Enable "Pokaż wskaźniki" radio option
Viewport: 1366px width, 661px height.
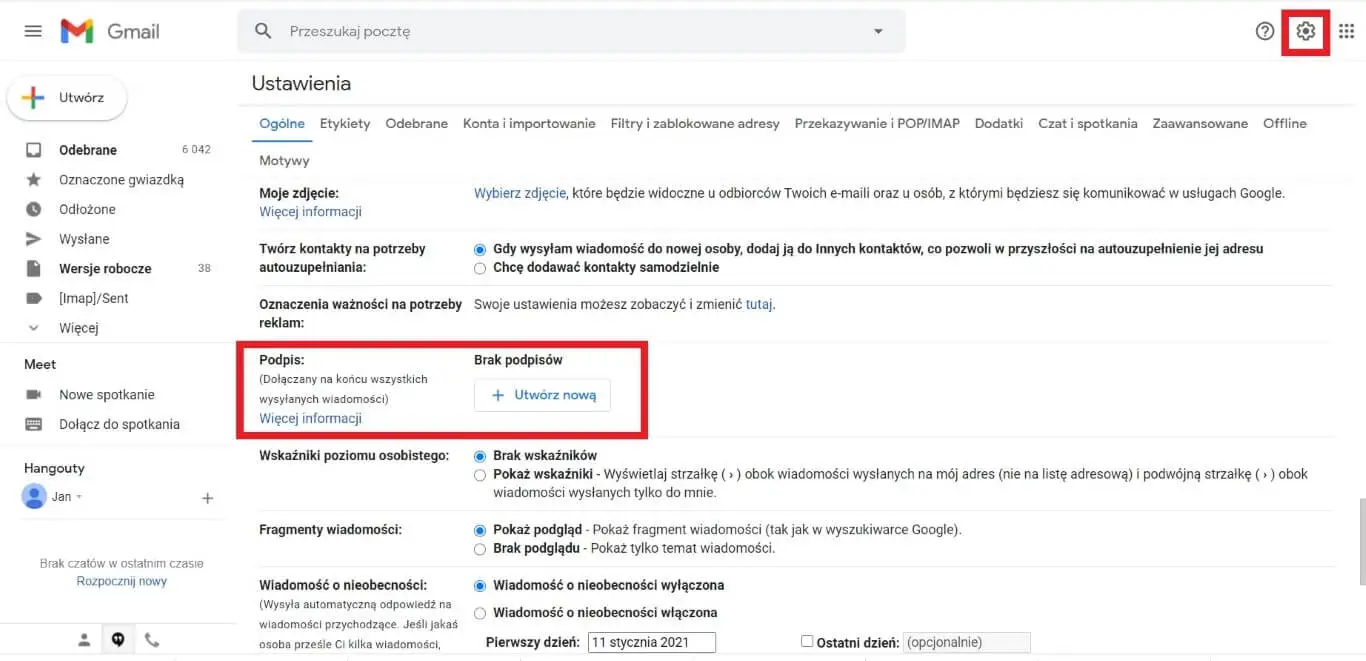[x=480, y=475]
